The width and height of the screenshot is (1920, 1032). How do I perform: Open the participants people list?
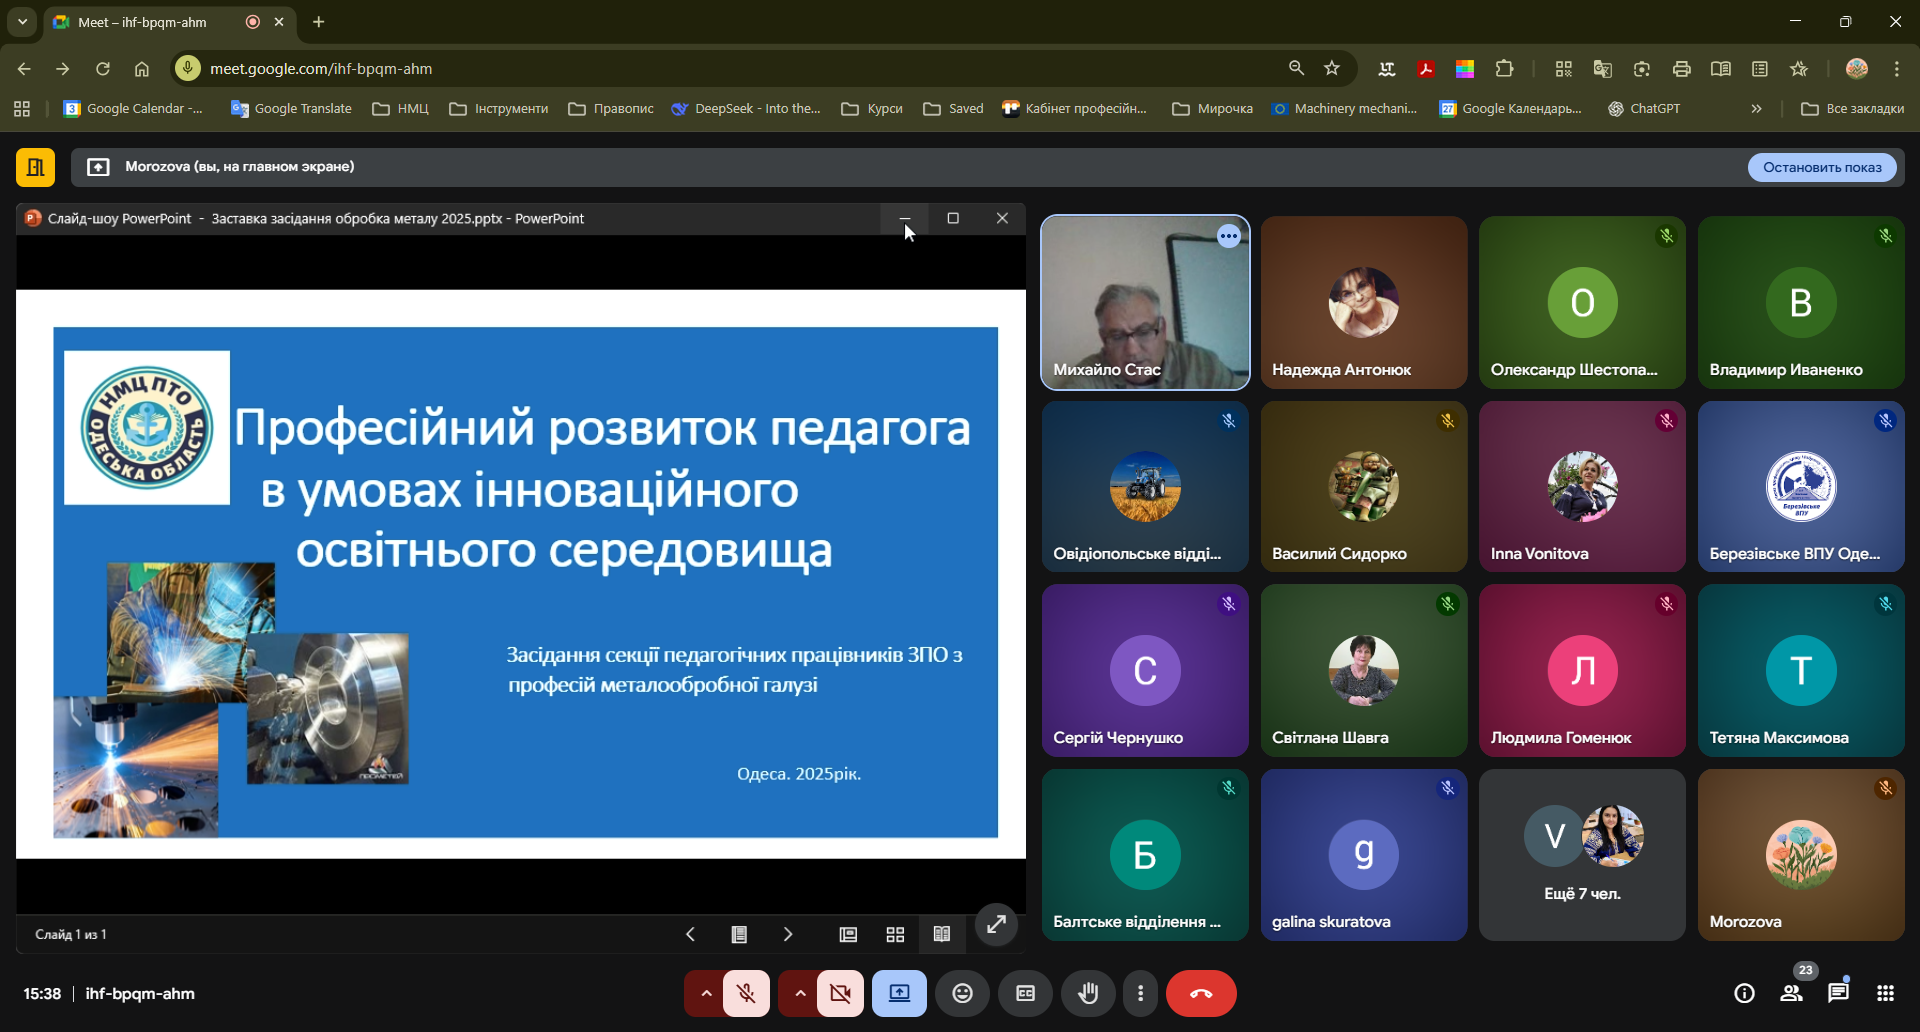(1791, 993)
